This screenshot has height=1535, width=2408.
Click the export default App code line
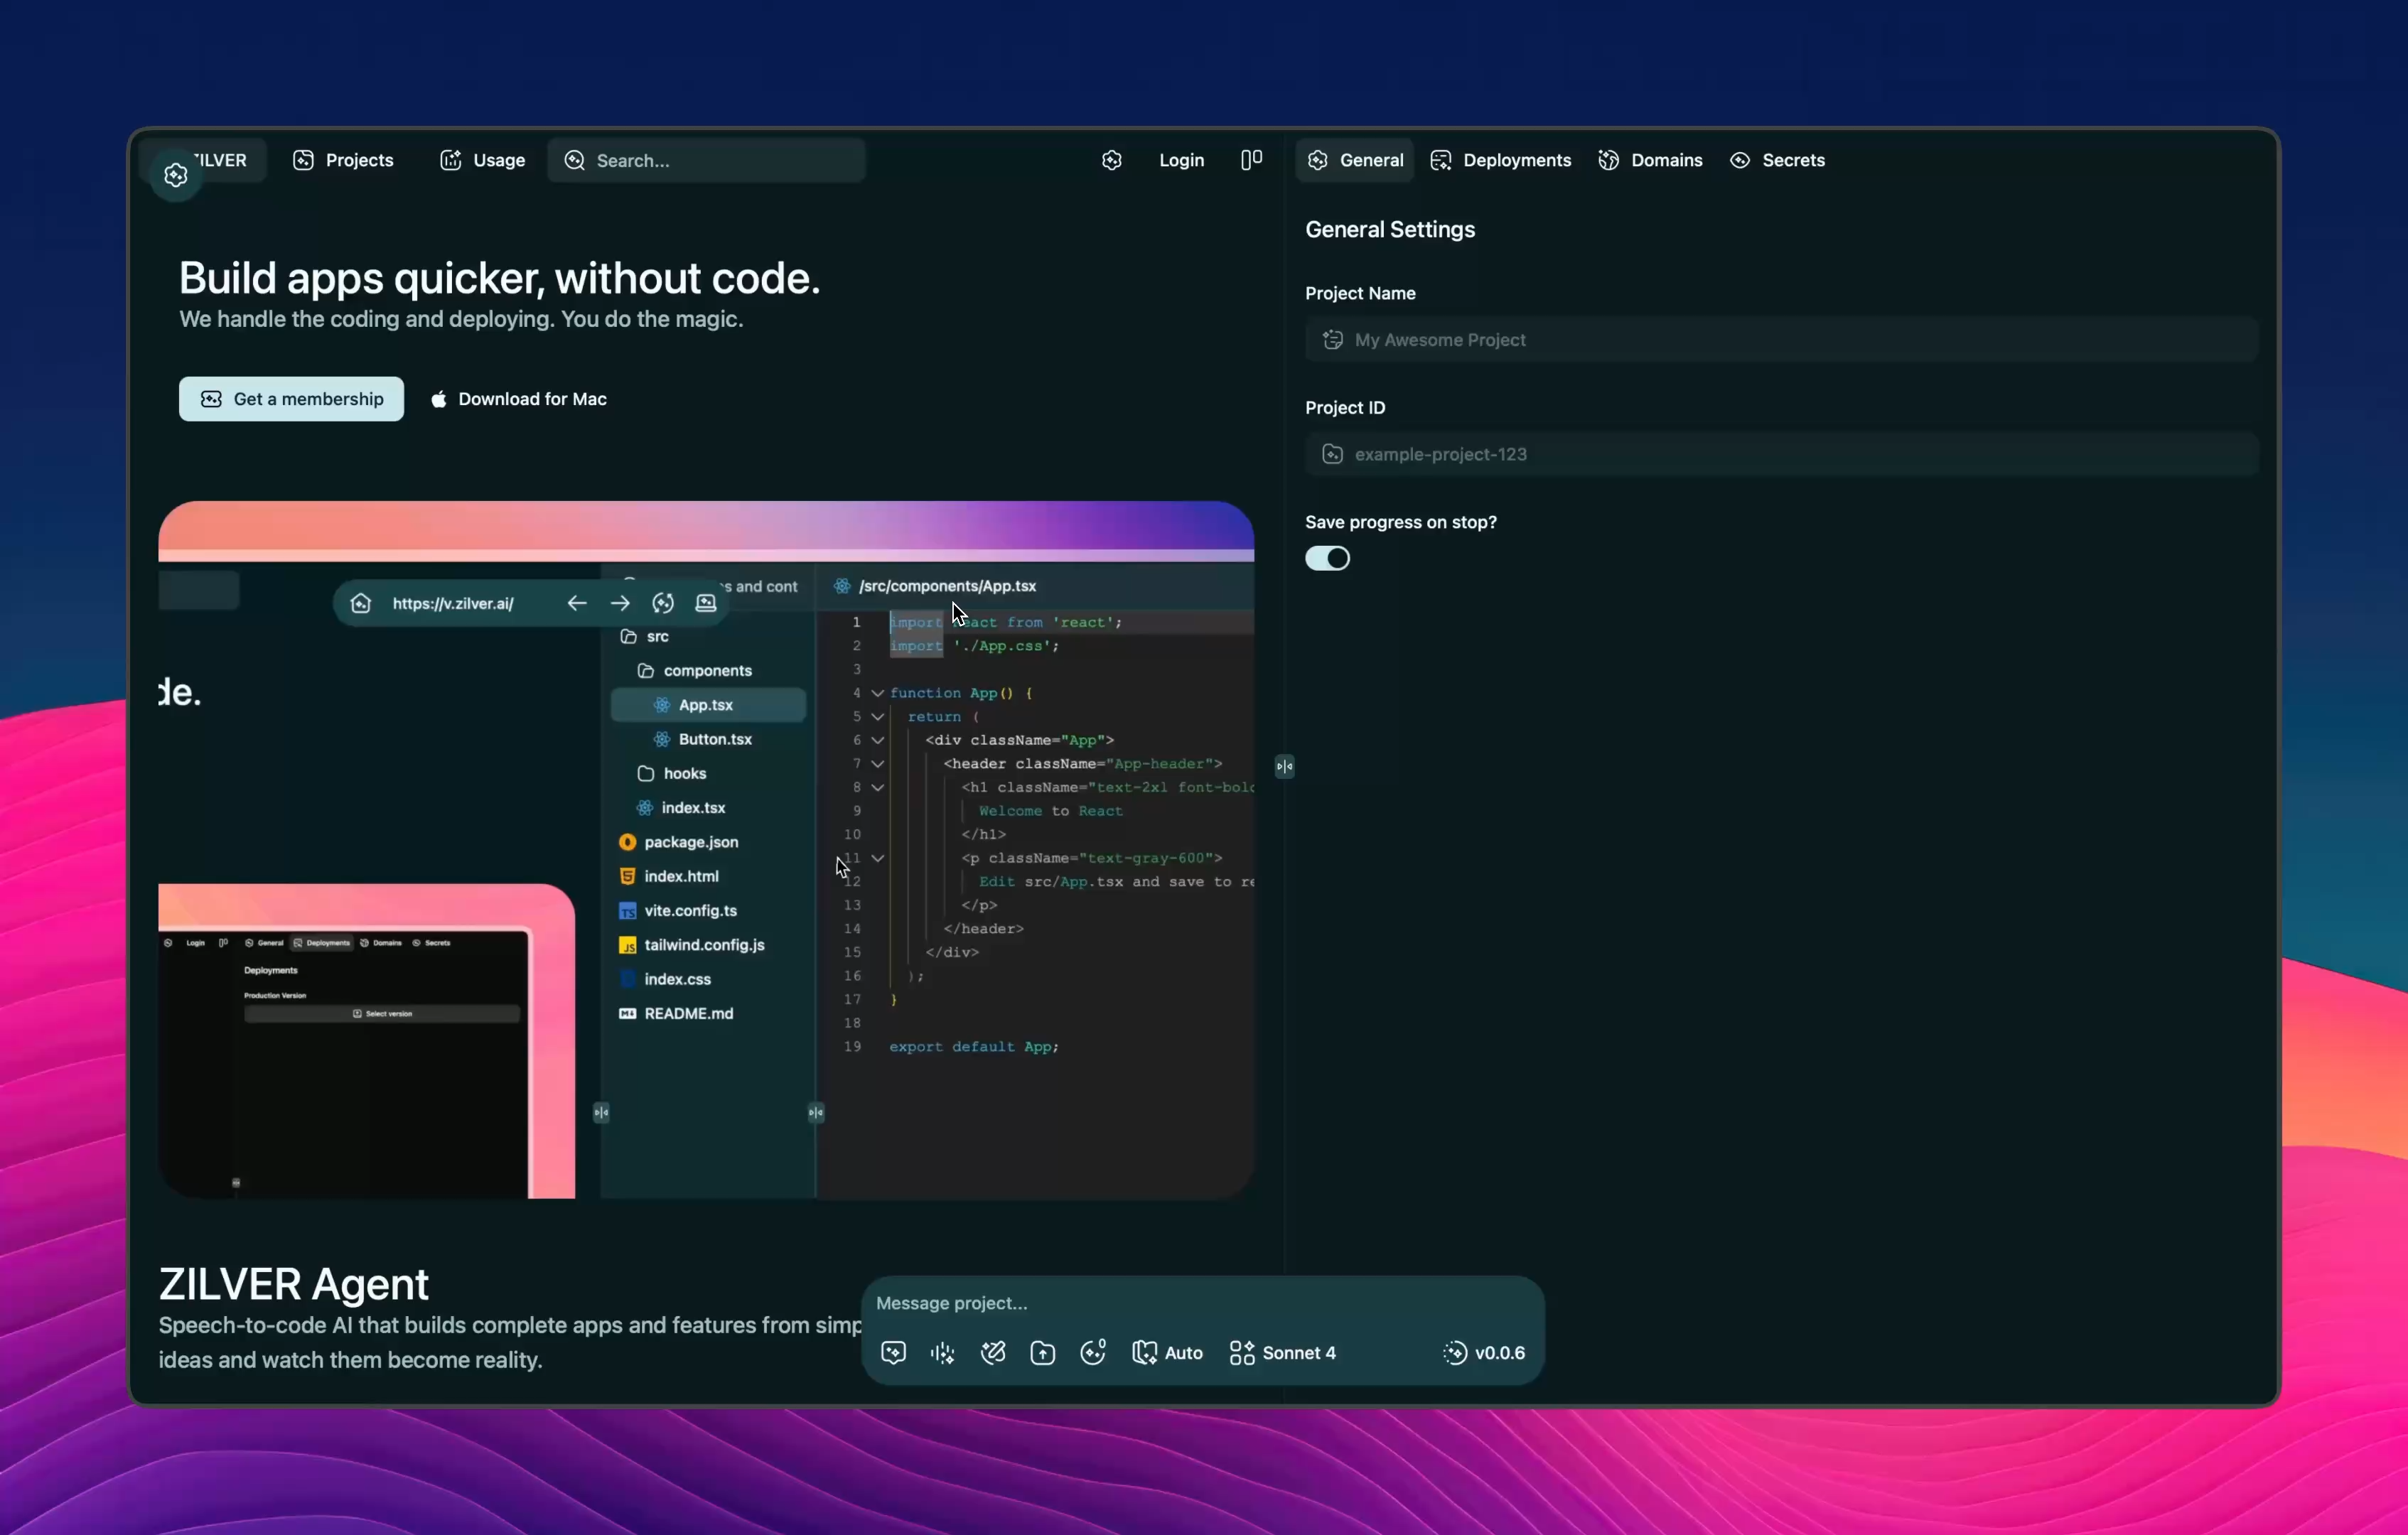[973, 1047]
